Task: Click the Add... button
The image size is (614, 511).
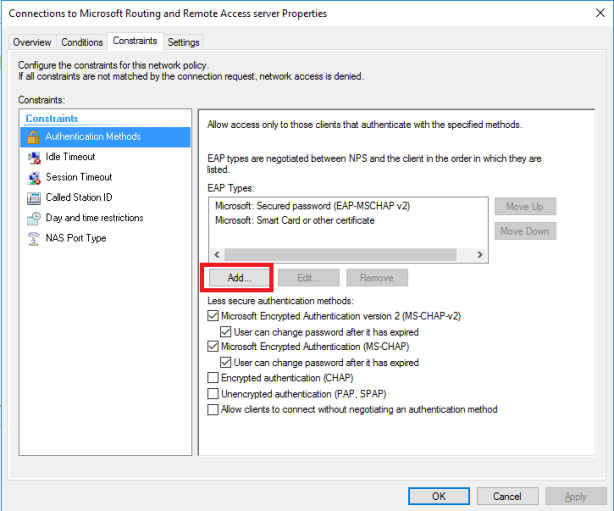Action: pyautogui.click(x=239, y=278)
